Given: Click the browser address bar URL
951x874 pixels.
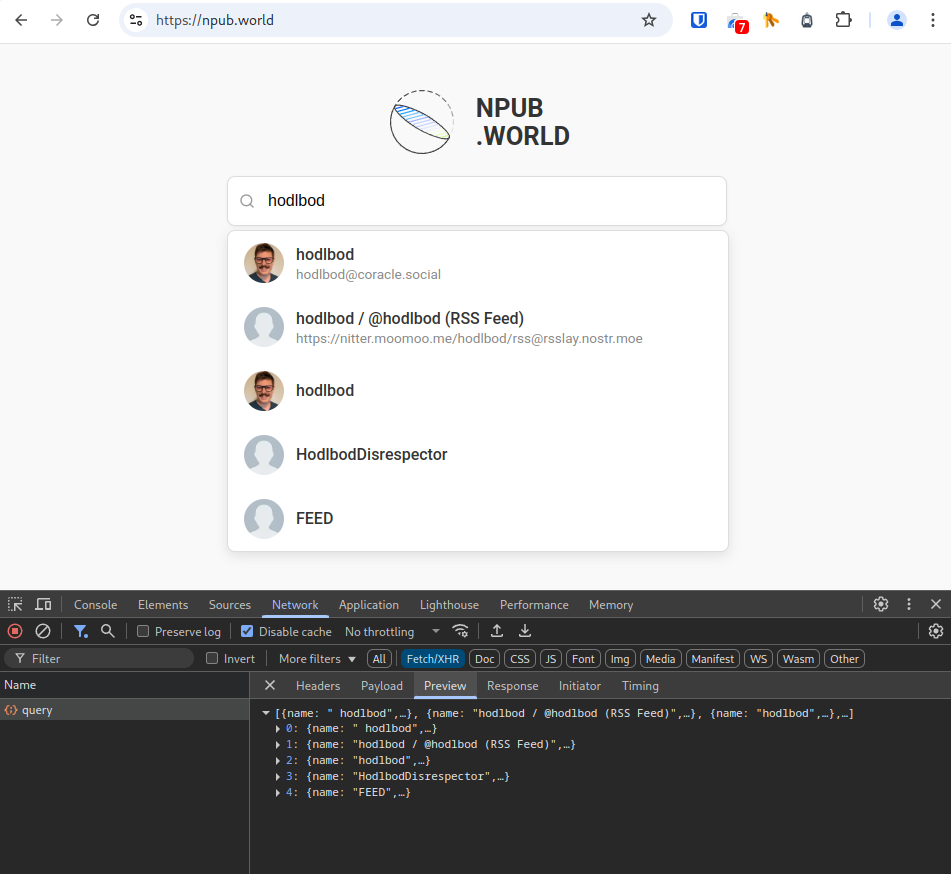Looking at the screenshot, I should (215, 20).
